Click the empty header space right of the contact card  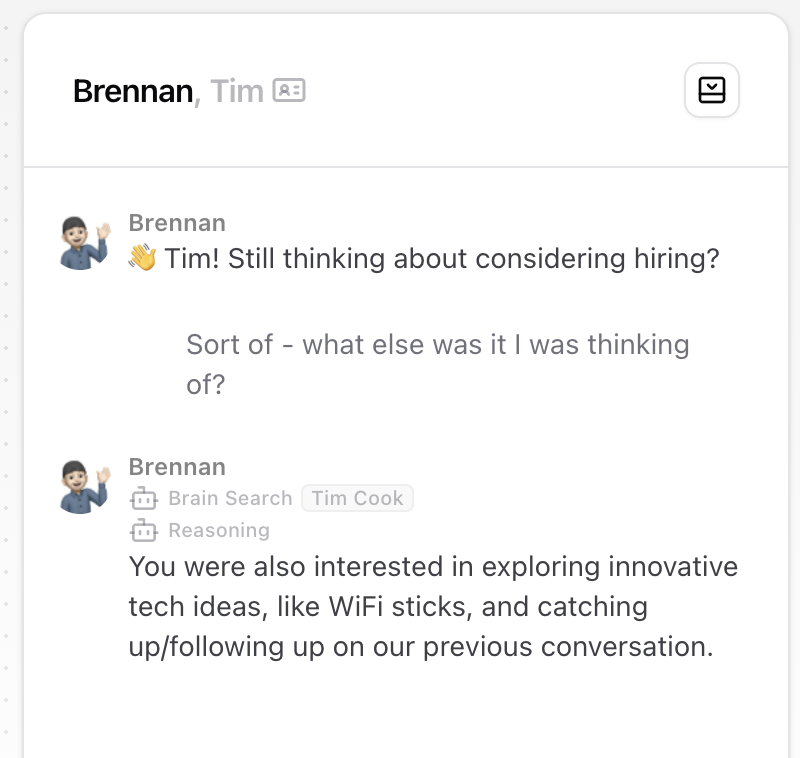(x=490, y=91)
